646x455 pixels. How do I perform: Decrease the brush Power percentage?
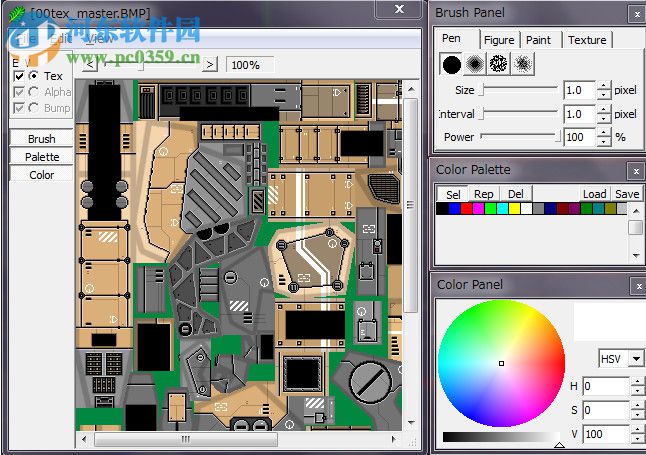tap(604, 142)
